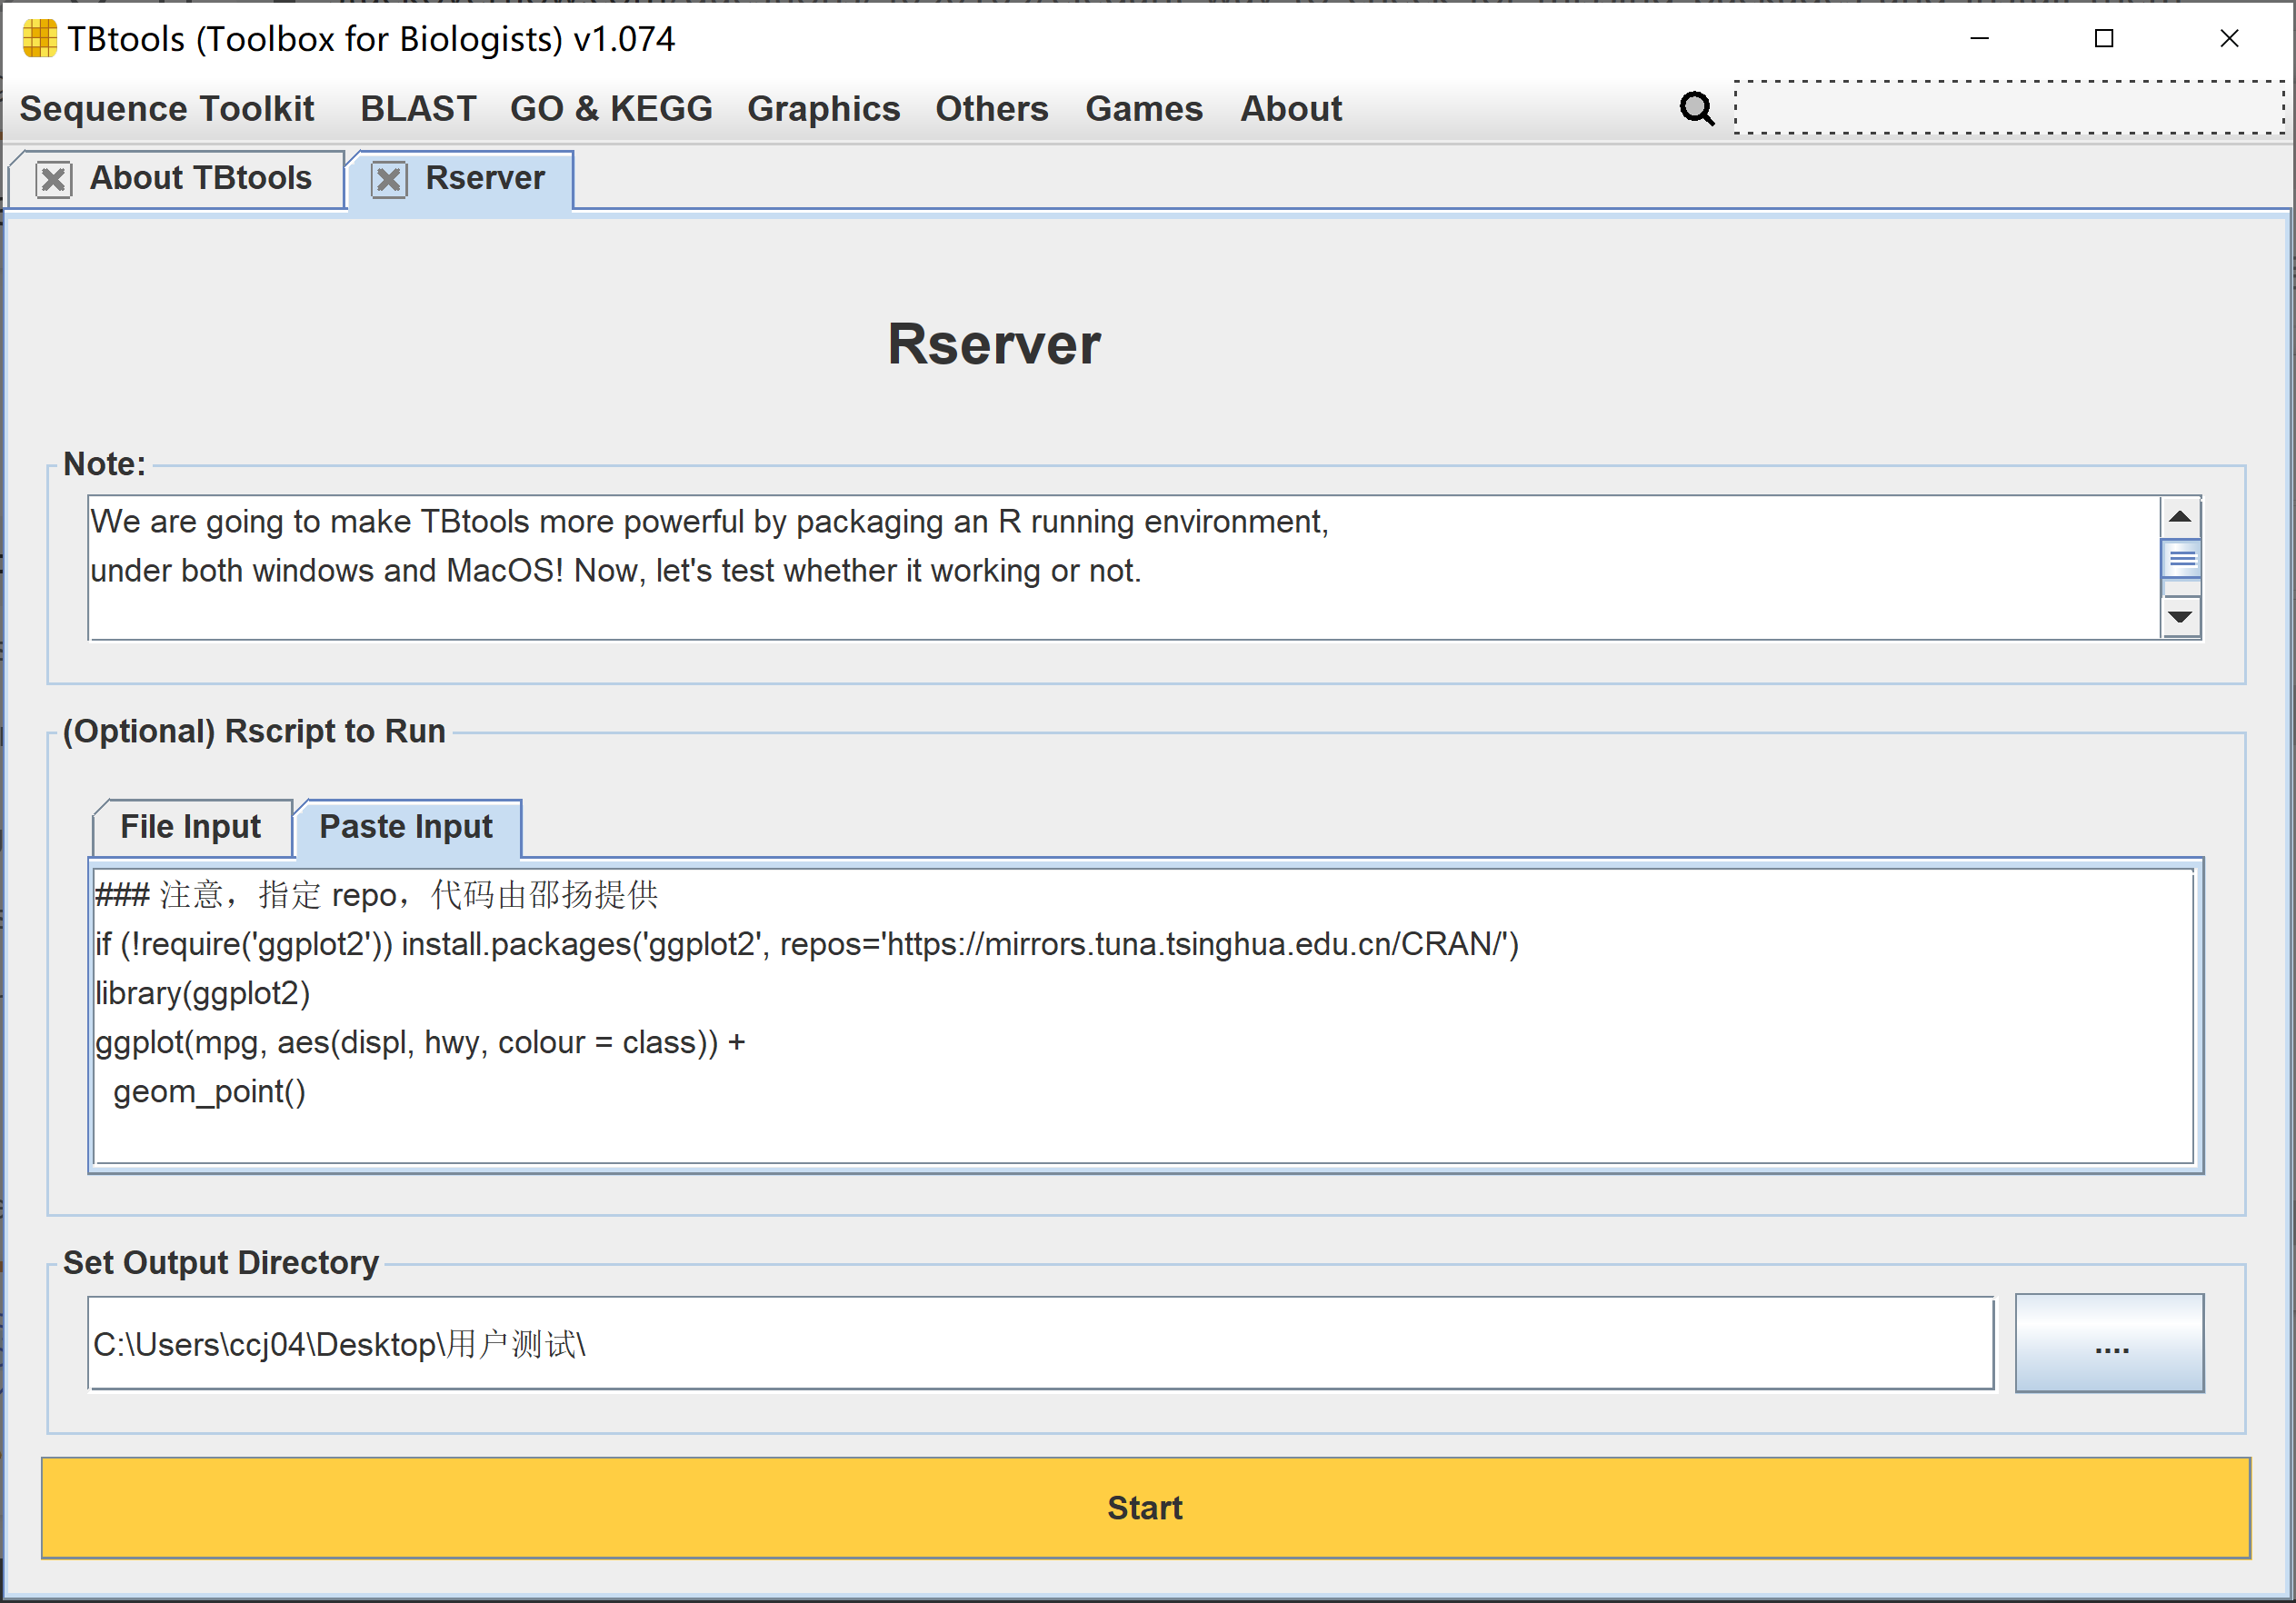Image resolution: width=2296 pixels, height=1603 pixels.
Task: Click inside the Rscript paste text area
Action: click(1144, 1016)
